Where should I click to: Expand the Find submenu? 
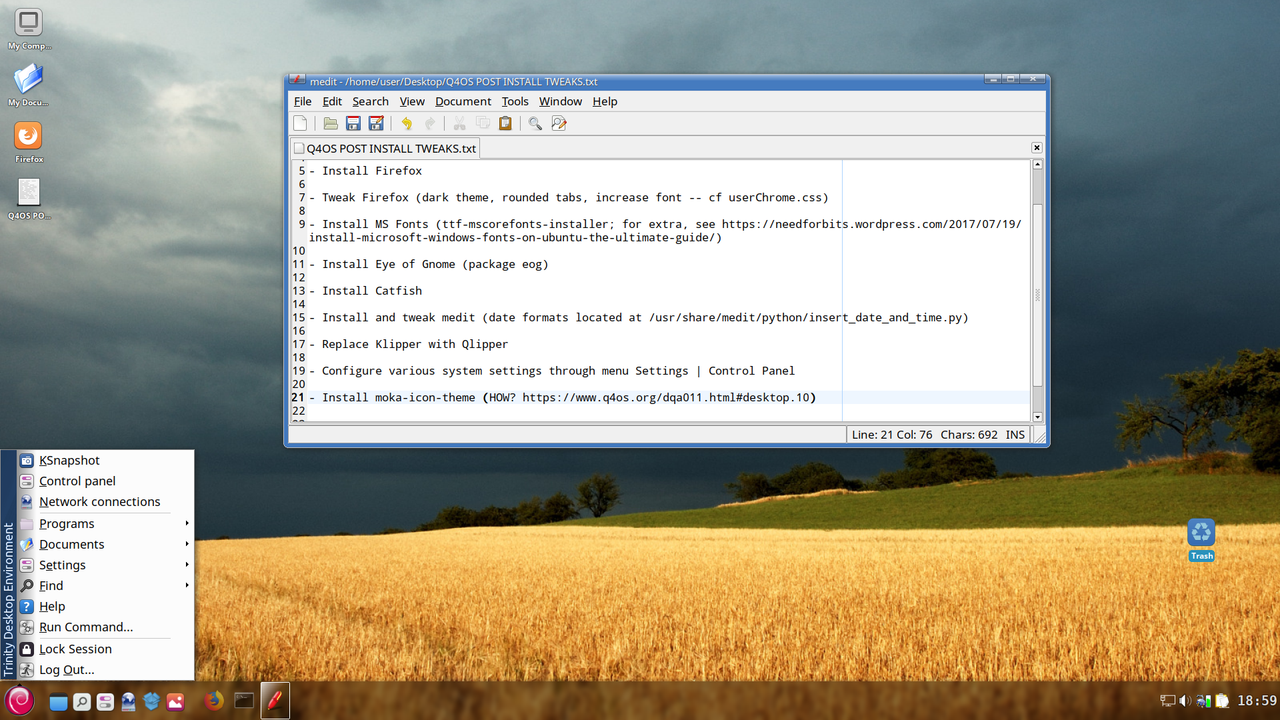[106, 586]
